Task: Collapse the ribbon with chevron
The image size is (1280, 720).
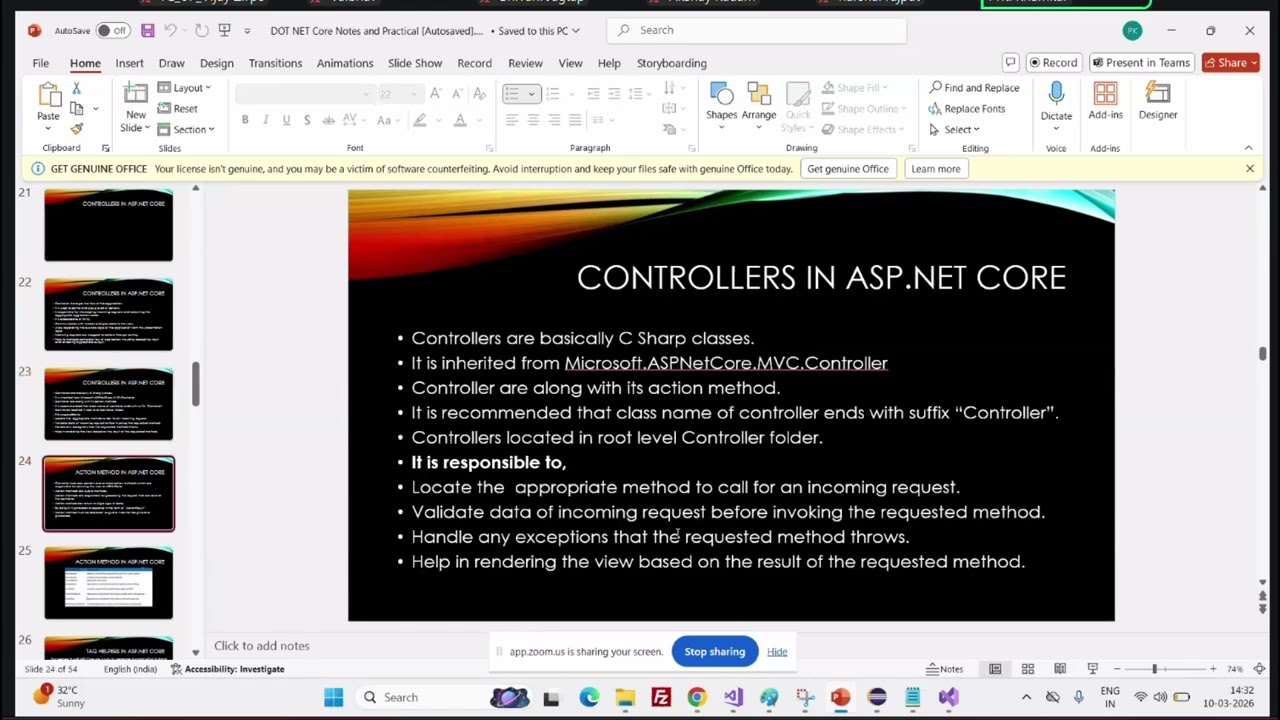Action: [x=1248, y=148]
